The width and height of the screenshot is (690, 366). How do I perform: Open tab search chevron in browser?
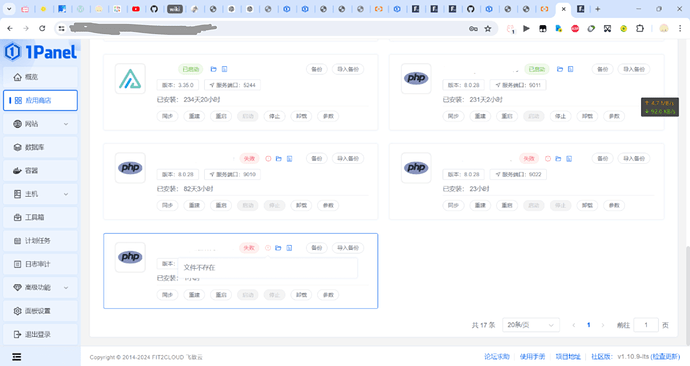9,9
